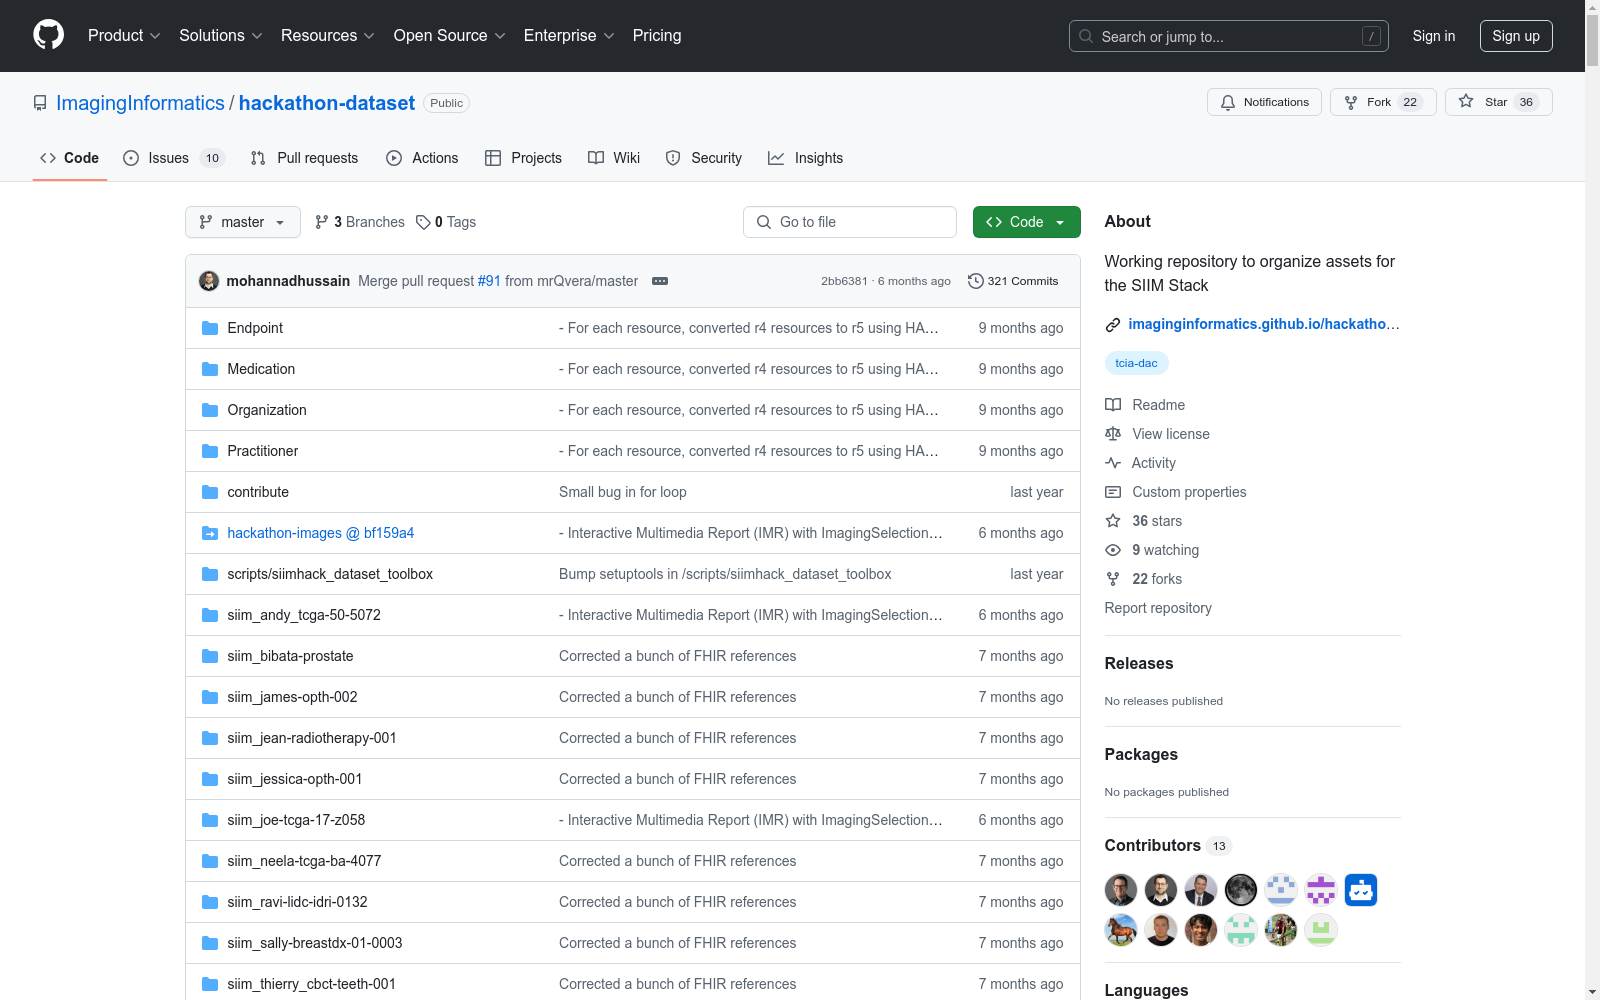Click the Notifications bell icon

click(1228, 102)
